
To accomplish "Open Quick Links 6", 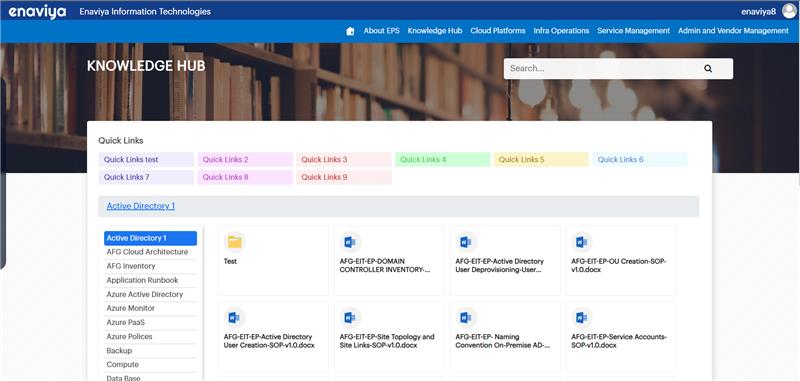I will (640, 160).
